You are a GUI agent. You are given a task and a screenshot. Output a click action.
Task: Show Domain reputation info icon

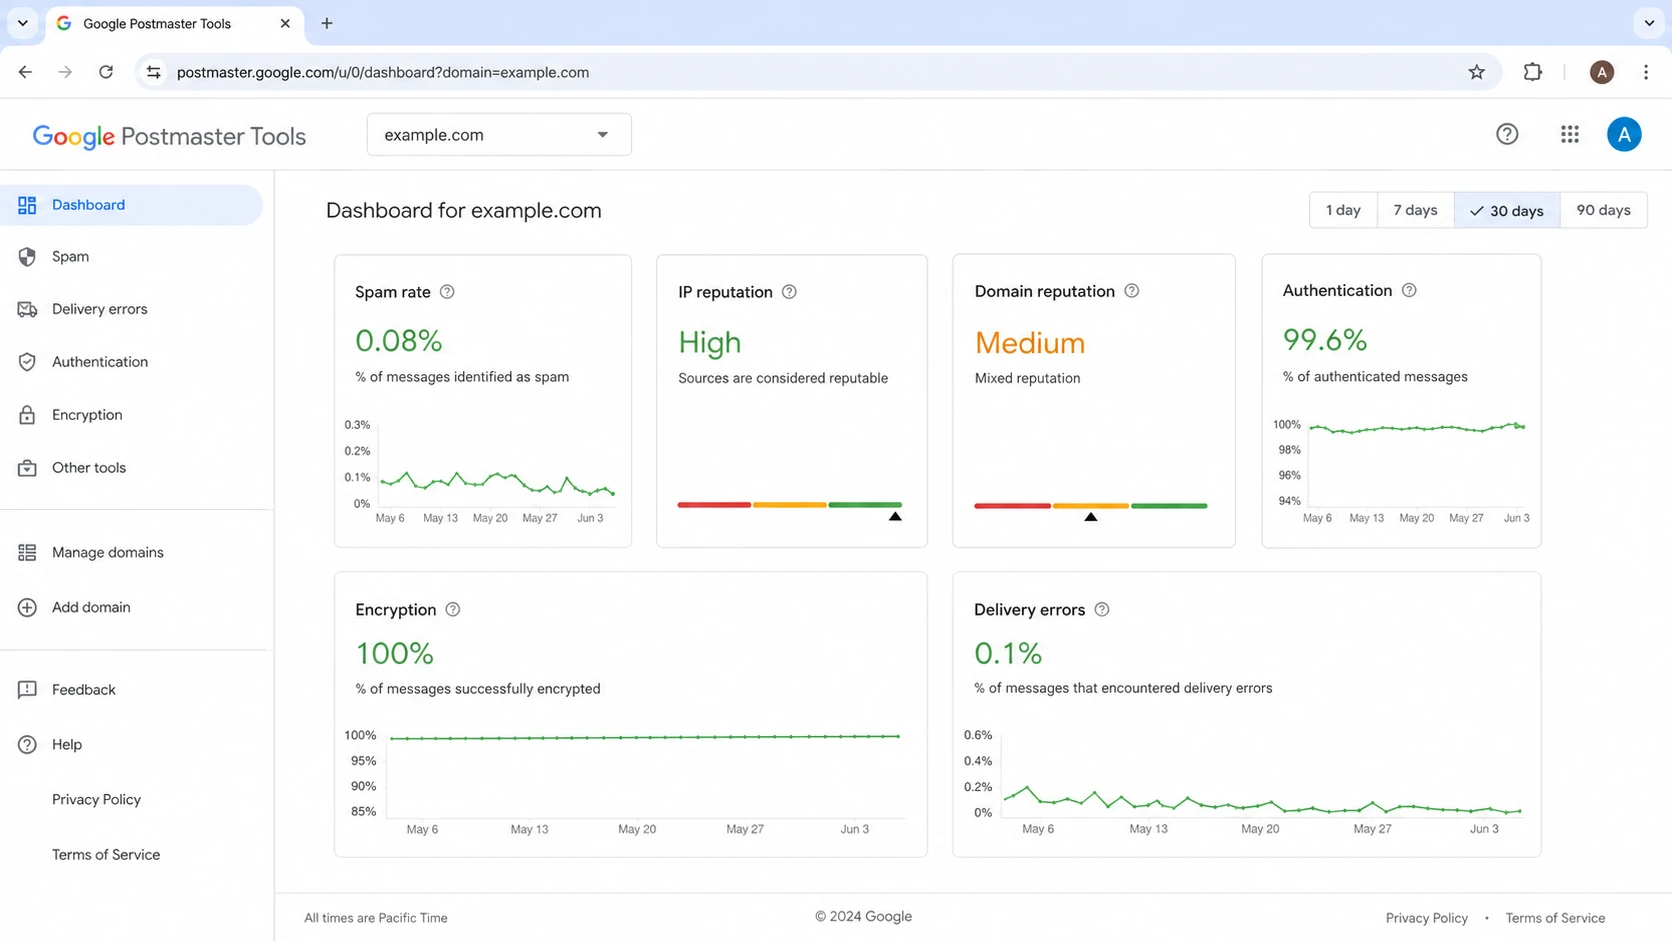(1131, 291)
